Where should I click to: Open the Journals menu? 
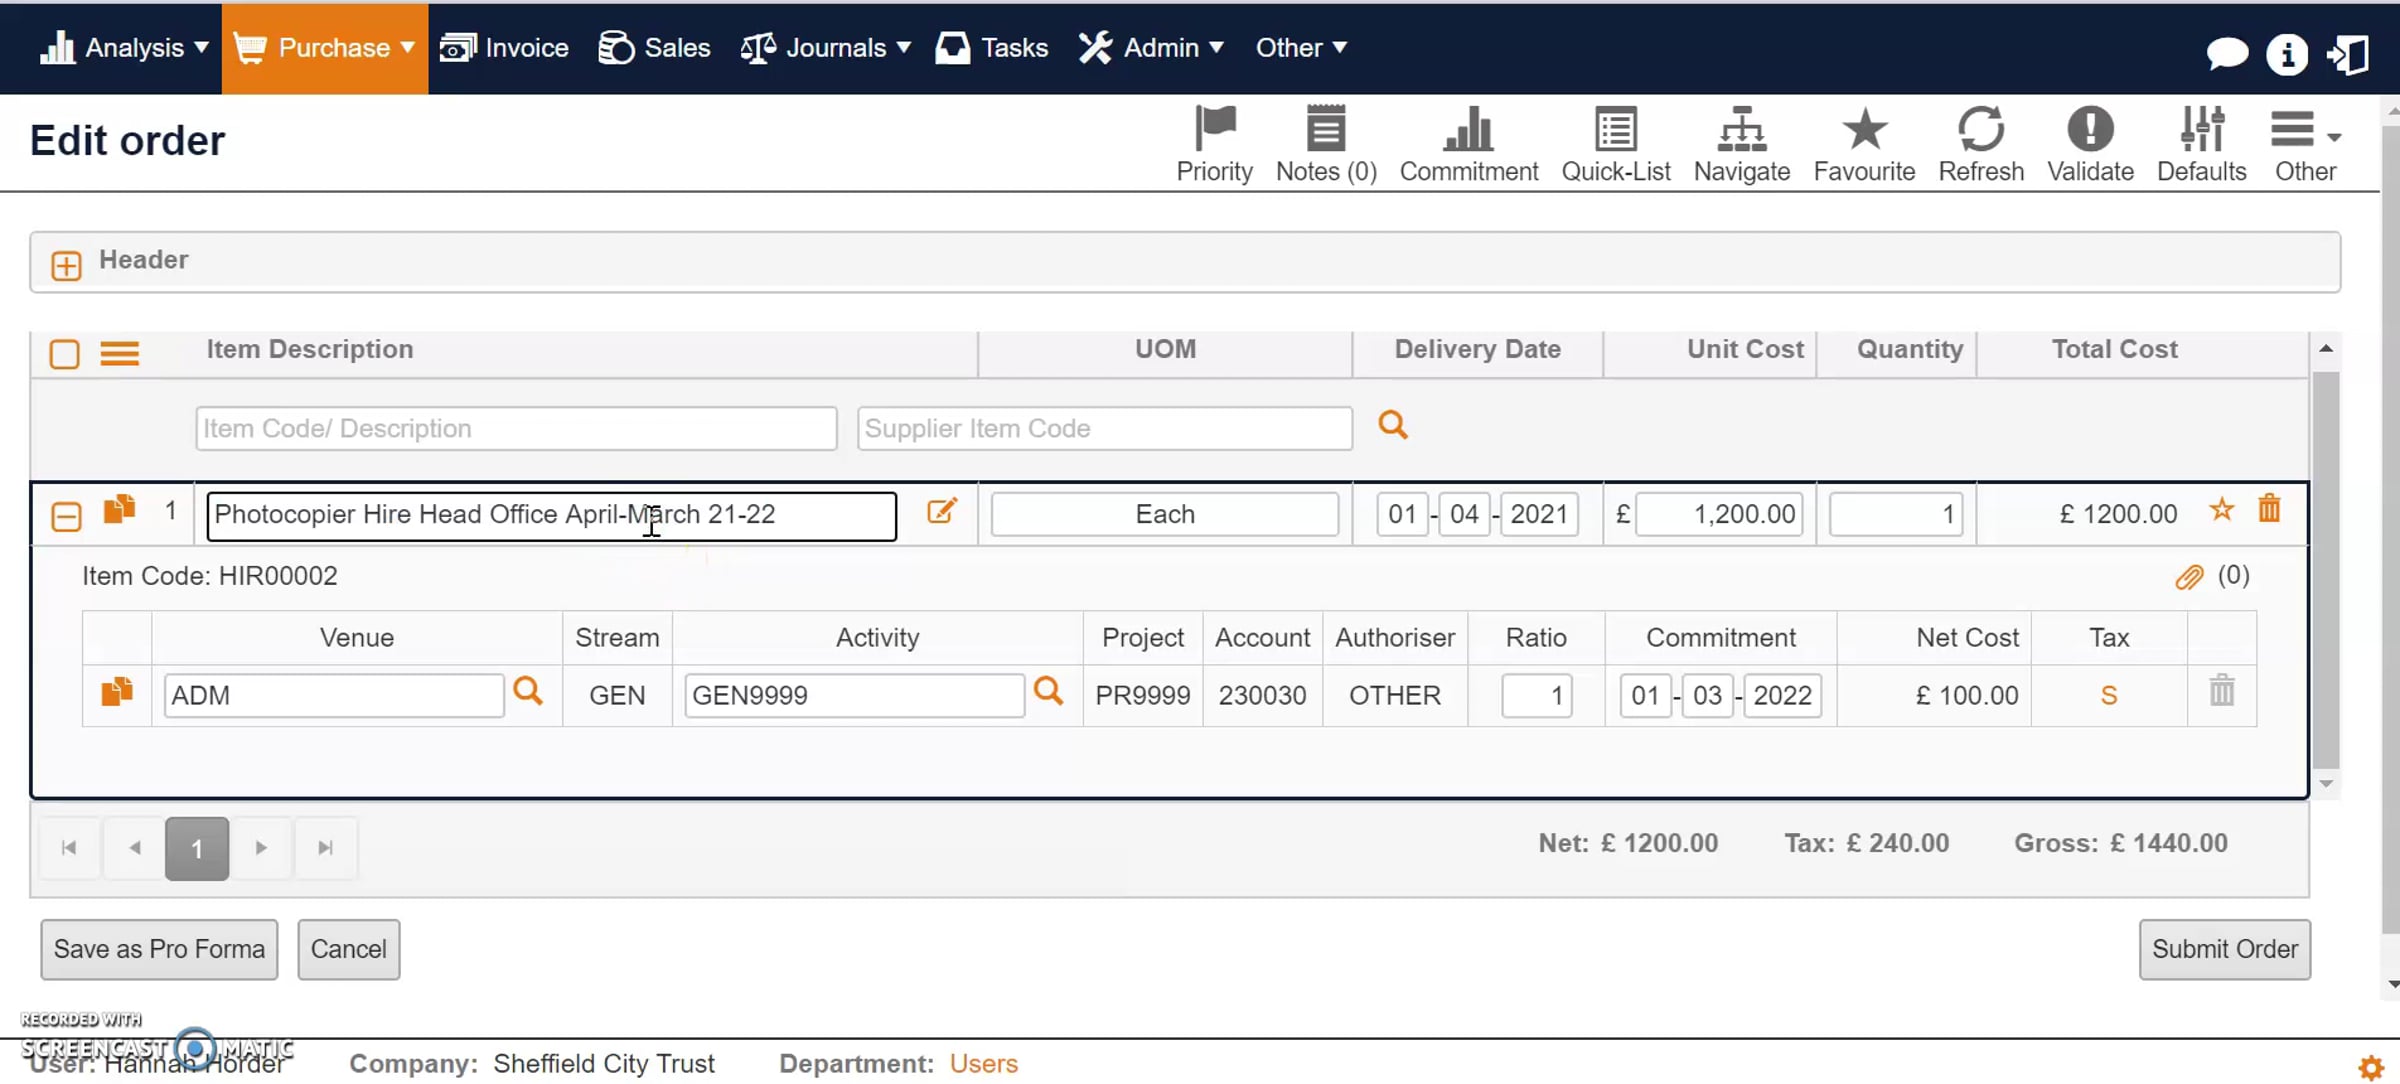[825, 48]
